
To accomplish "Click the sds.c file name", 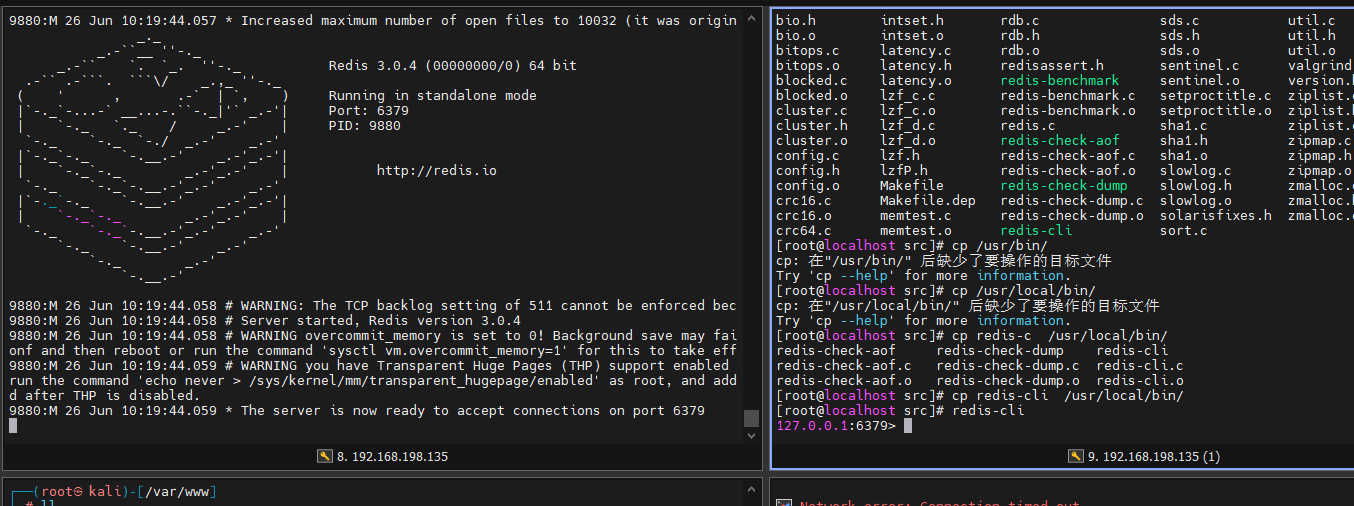I will [x=1180, y=21].
